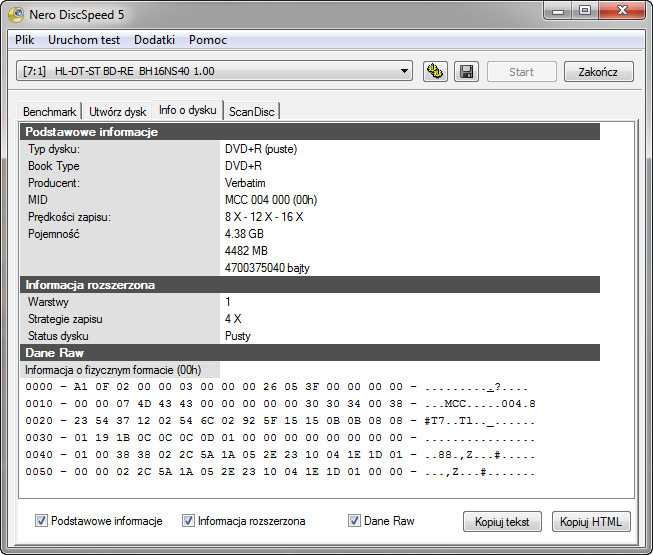Click the capacity value 4.38 GB
Viewport: 653px width, 555px height.
(244, 234)
